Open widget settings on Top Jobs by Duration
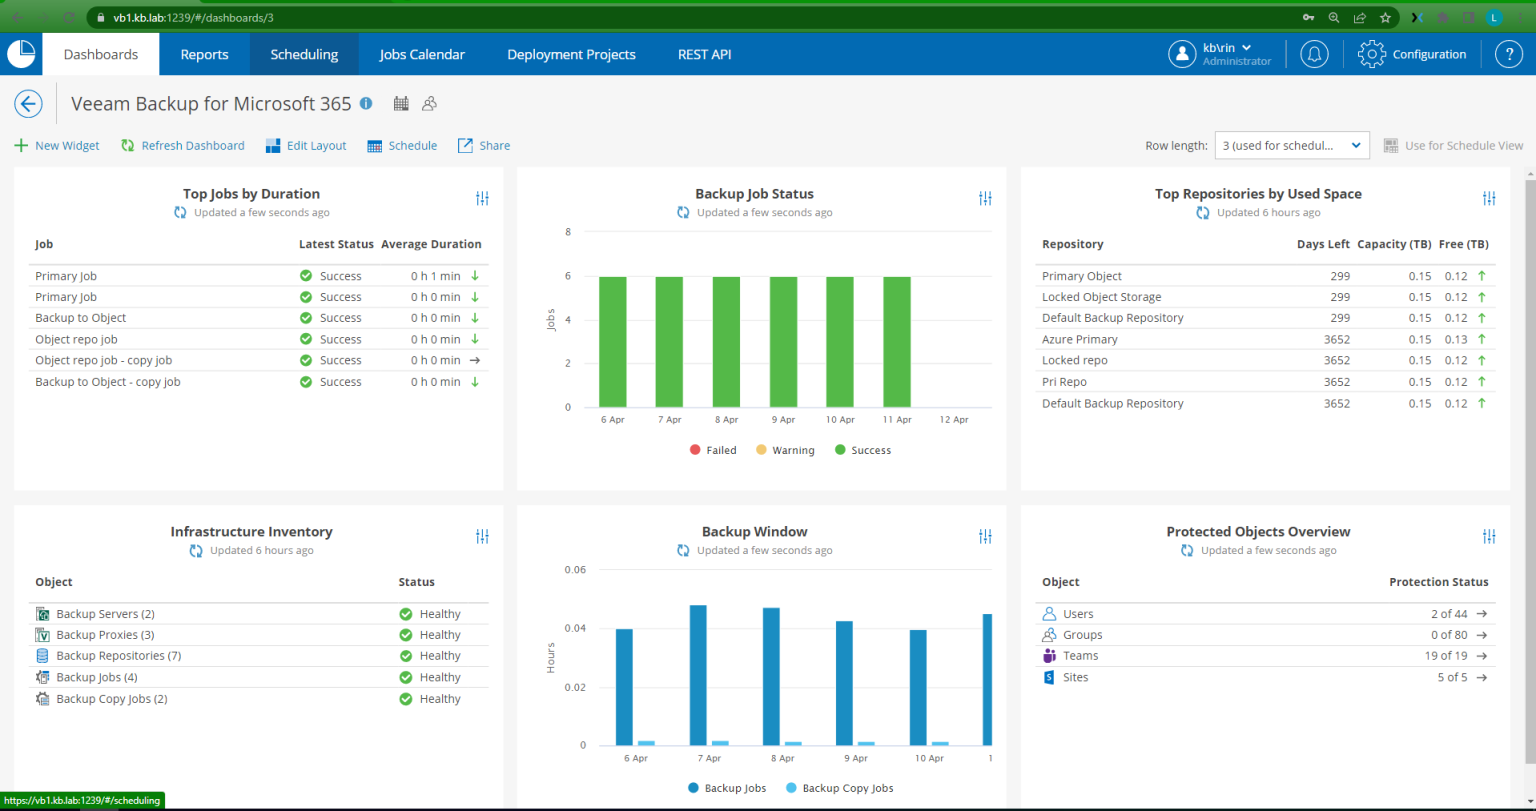 click(482, 198)
